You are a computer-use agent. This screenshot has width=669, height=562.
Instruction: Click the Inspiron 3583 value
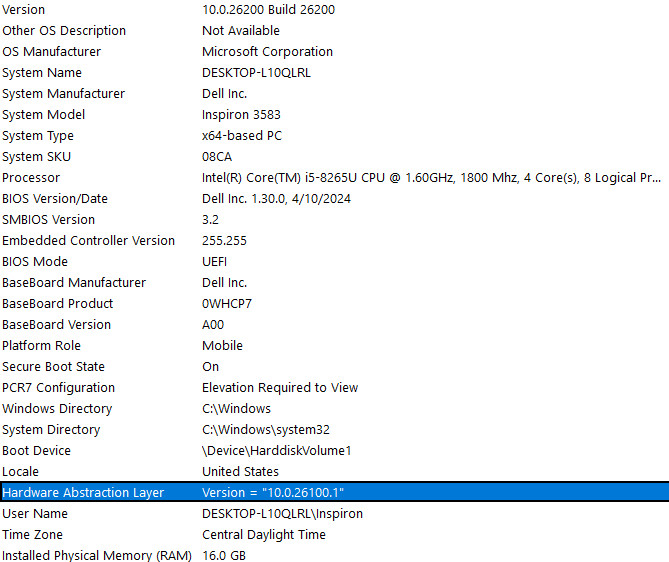pos(241,114)
